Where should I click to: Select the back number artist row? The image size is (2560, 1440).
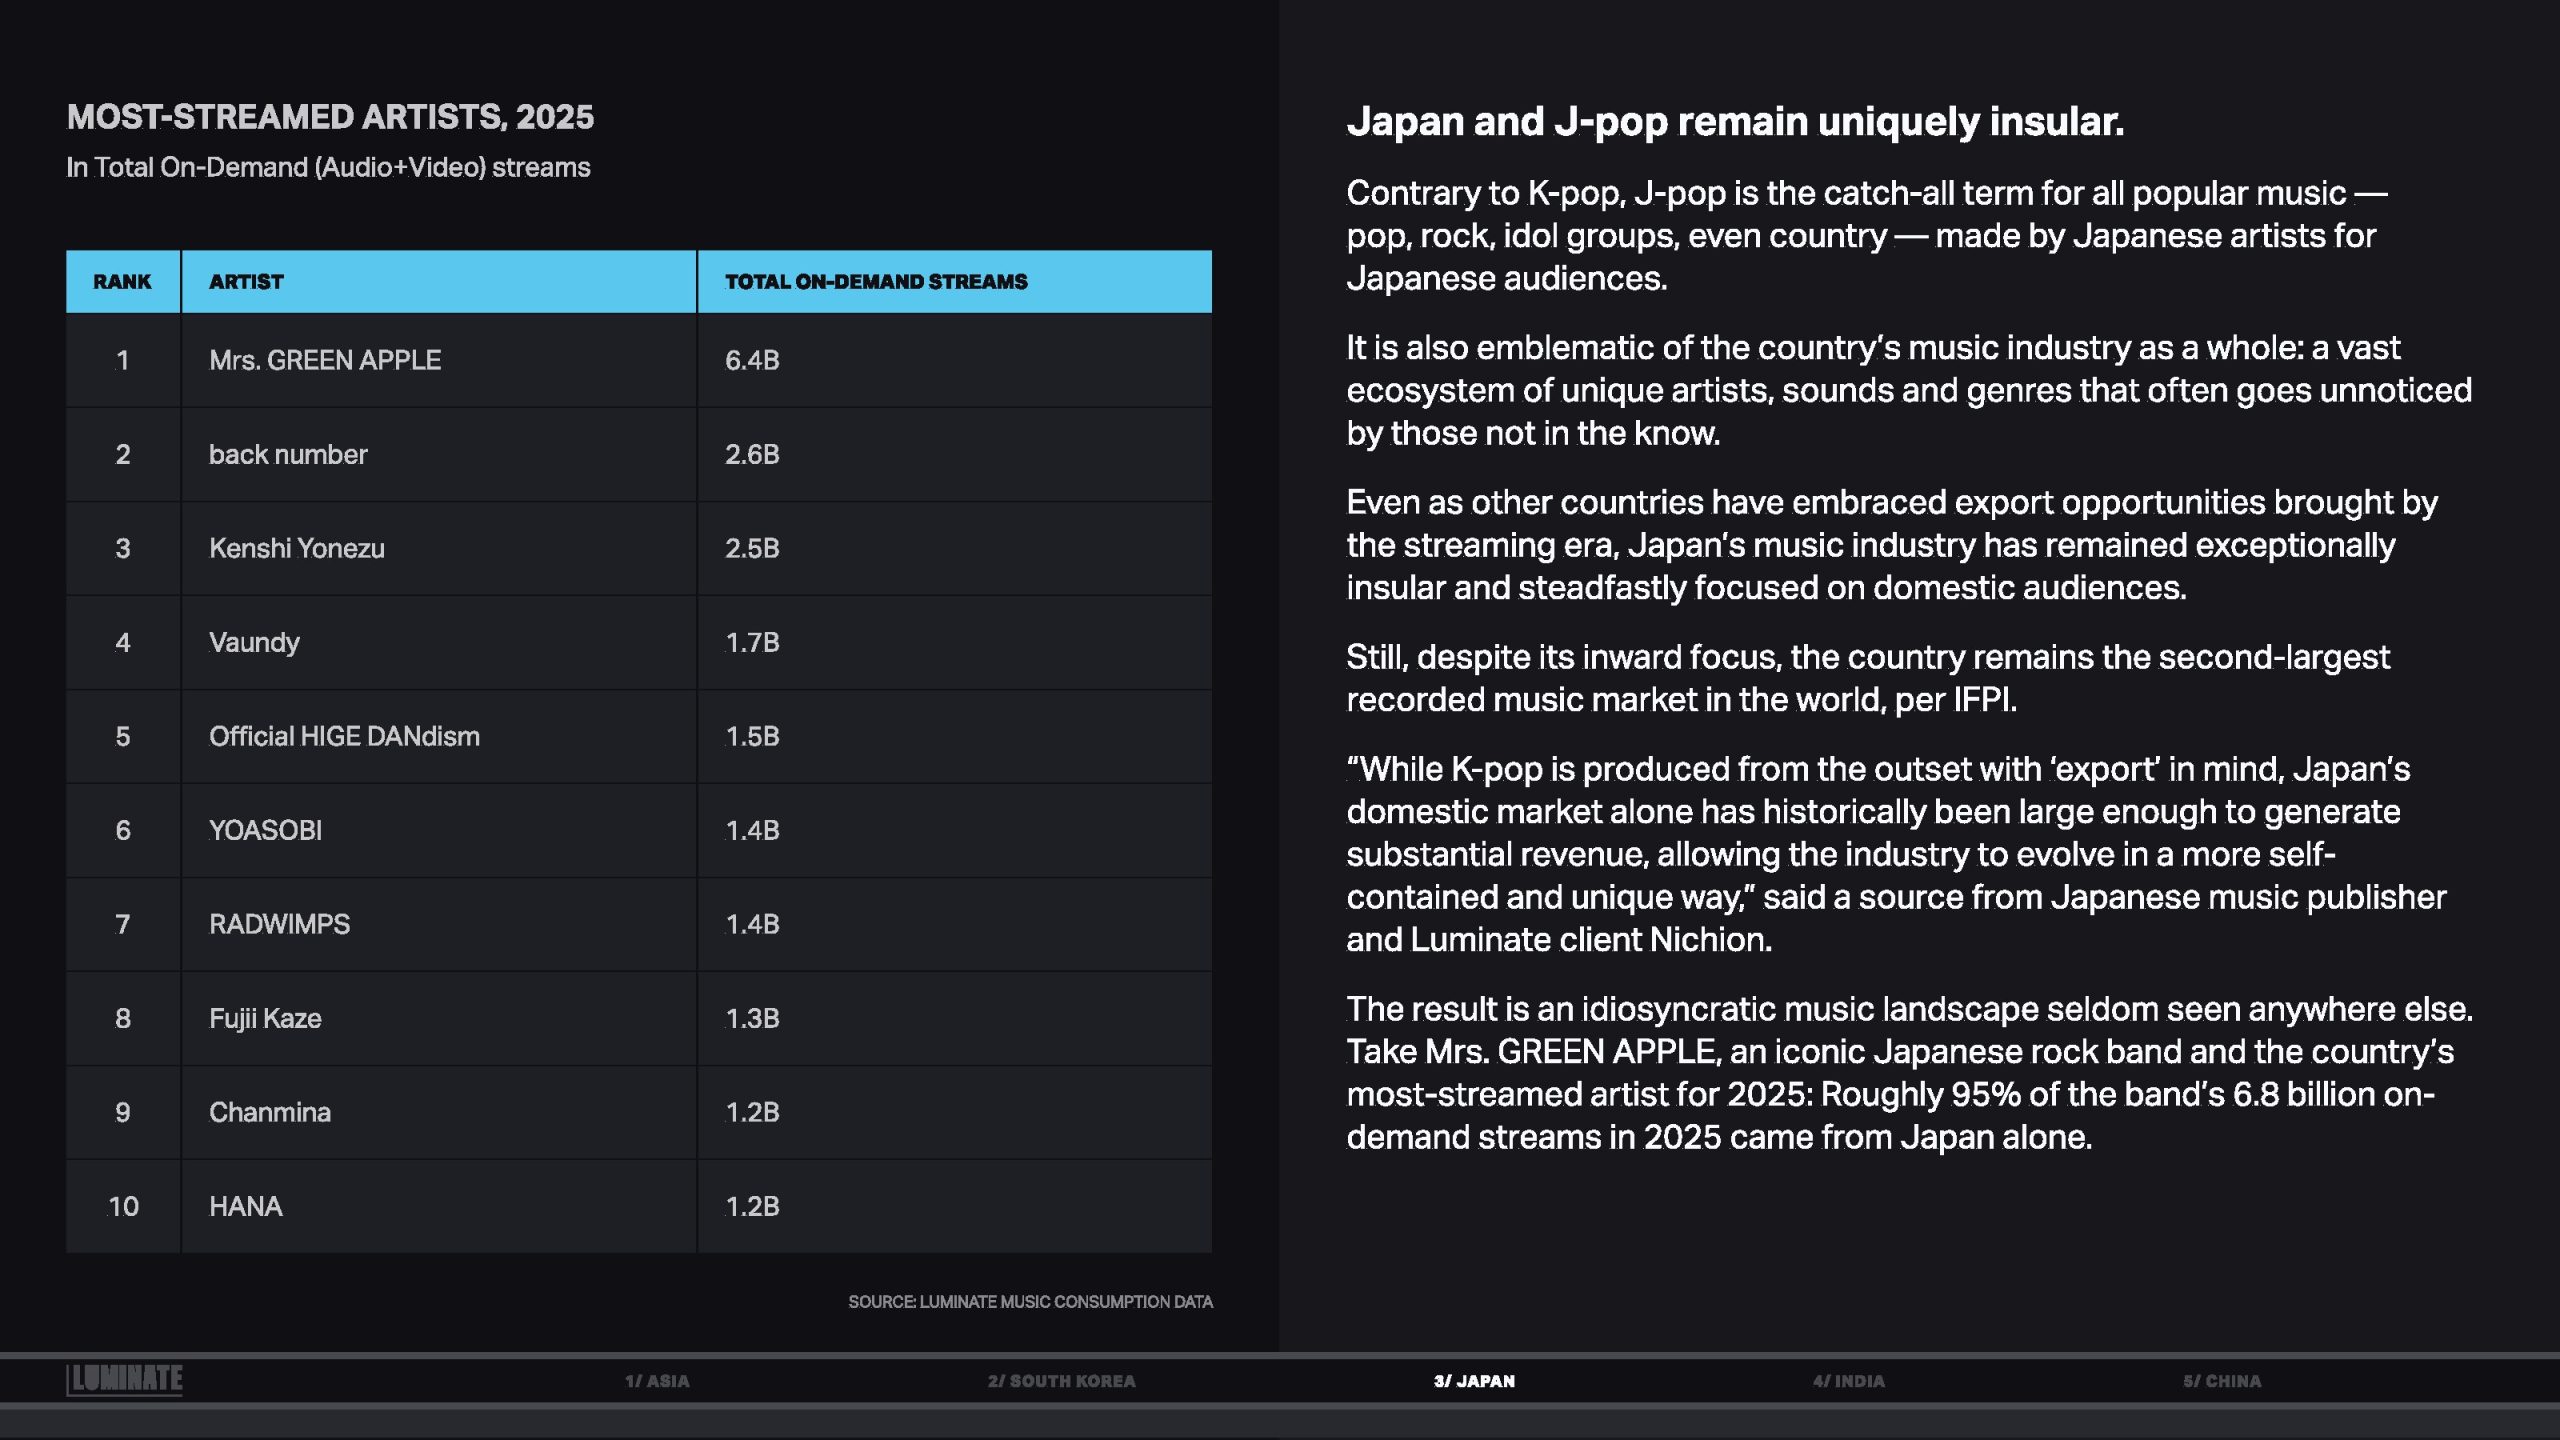pos(288,454)
